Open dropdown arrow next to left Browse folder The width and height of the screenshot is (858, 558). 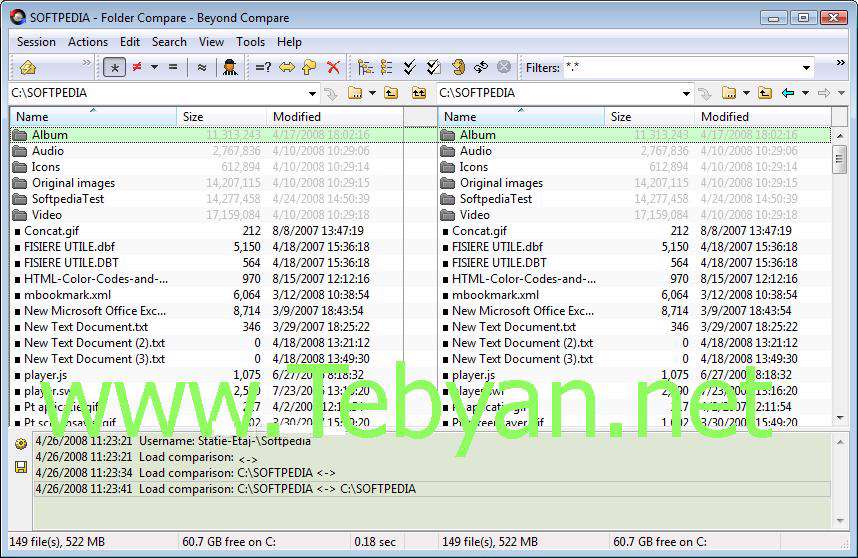click(x=373, y=93)
